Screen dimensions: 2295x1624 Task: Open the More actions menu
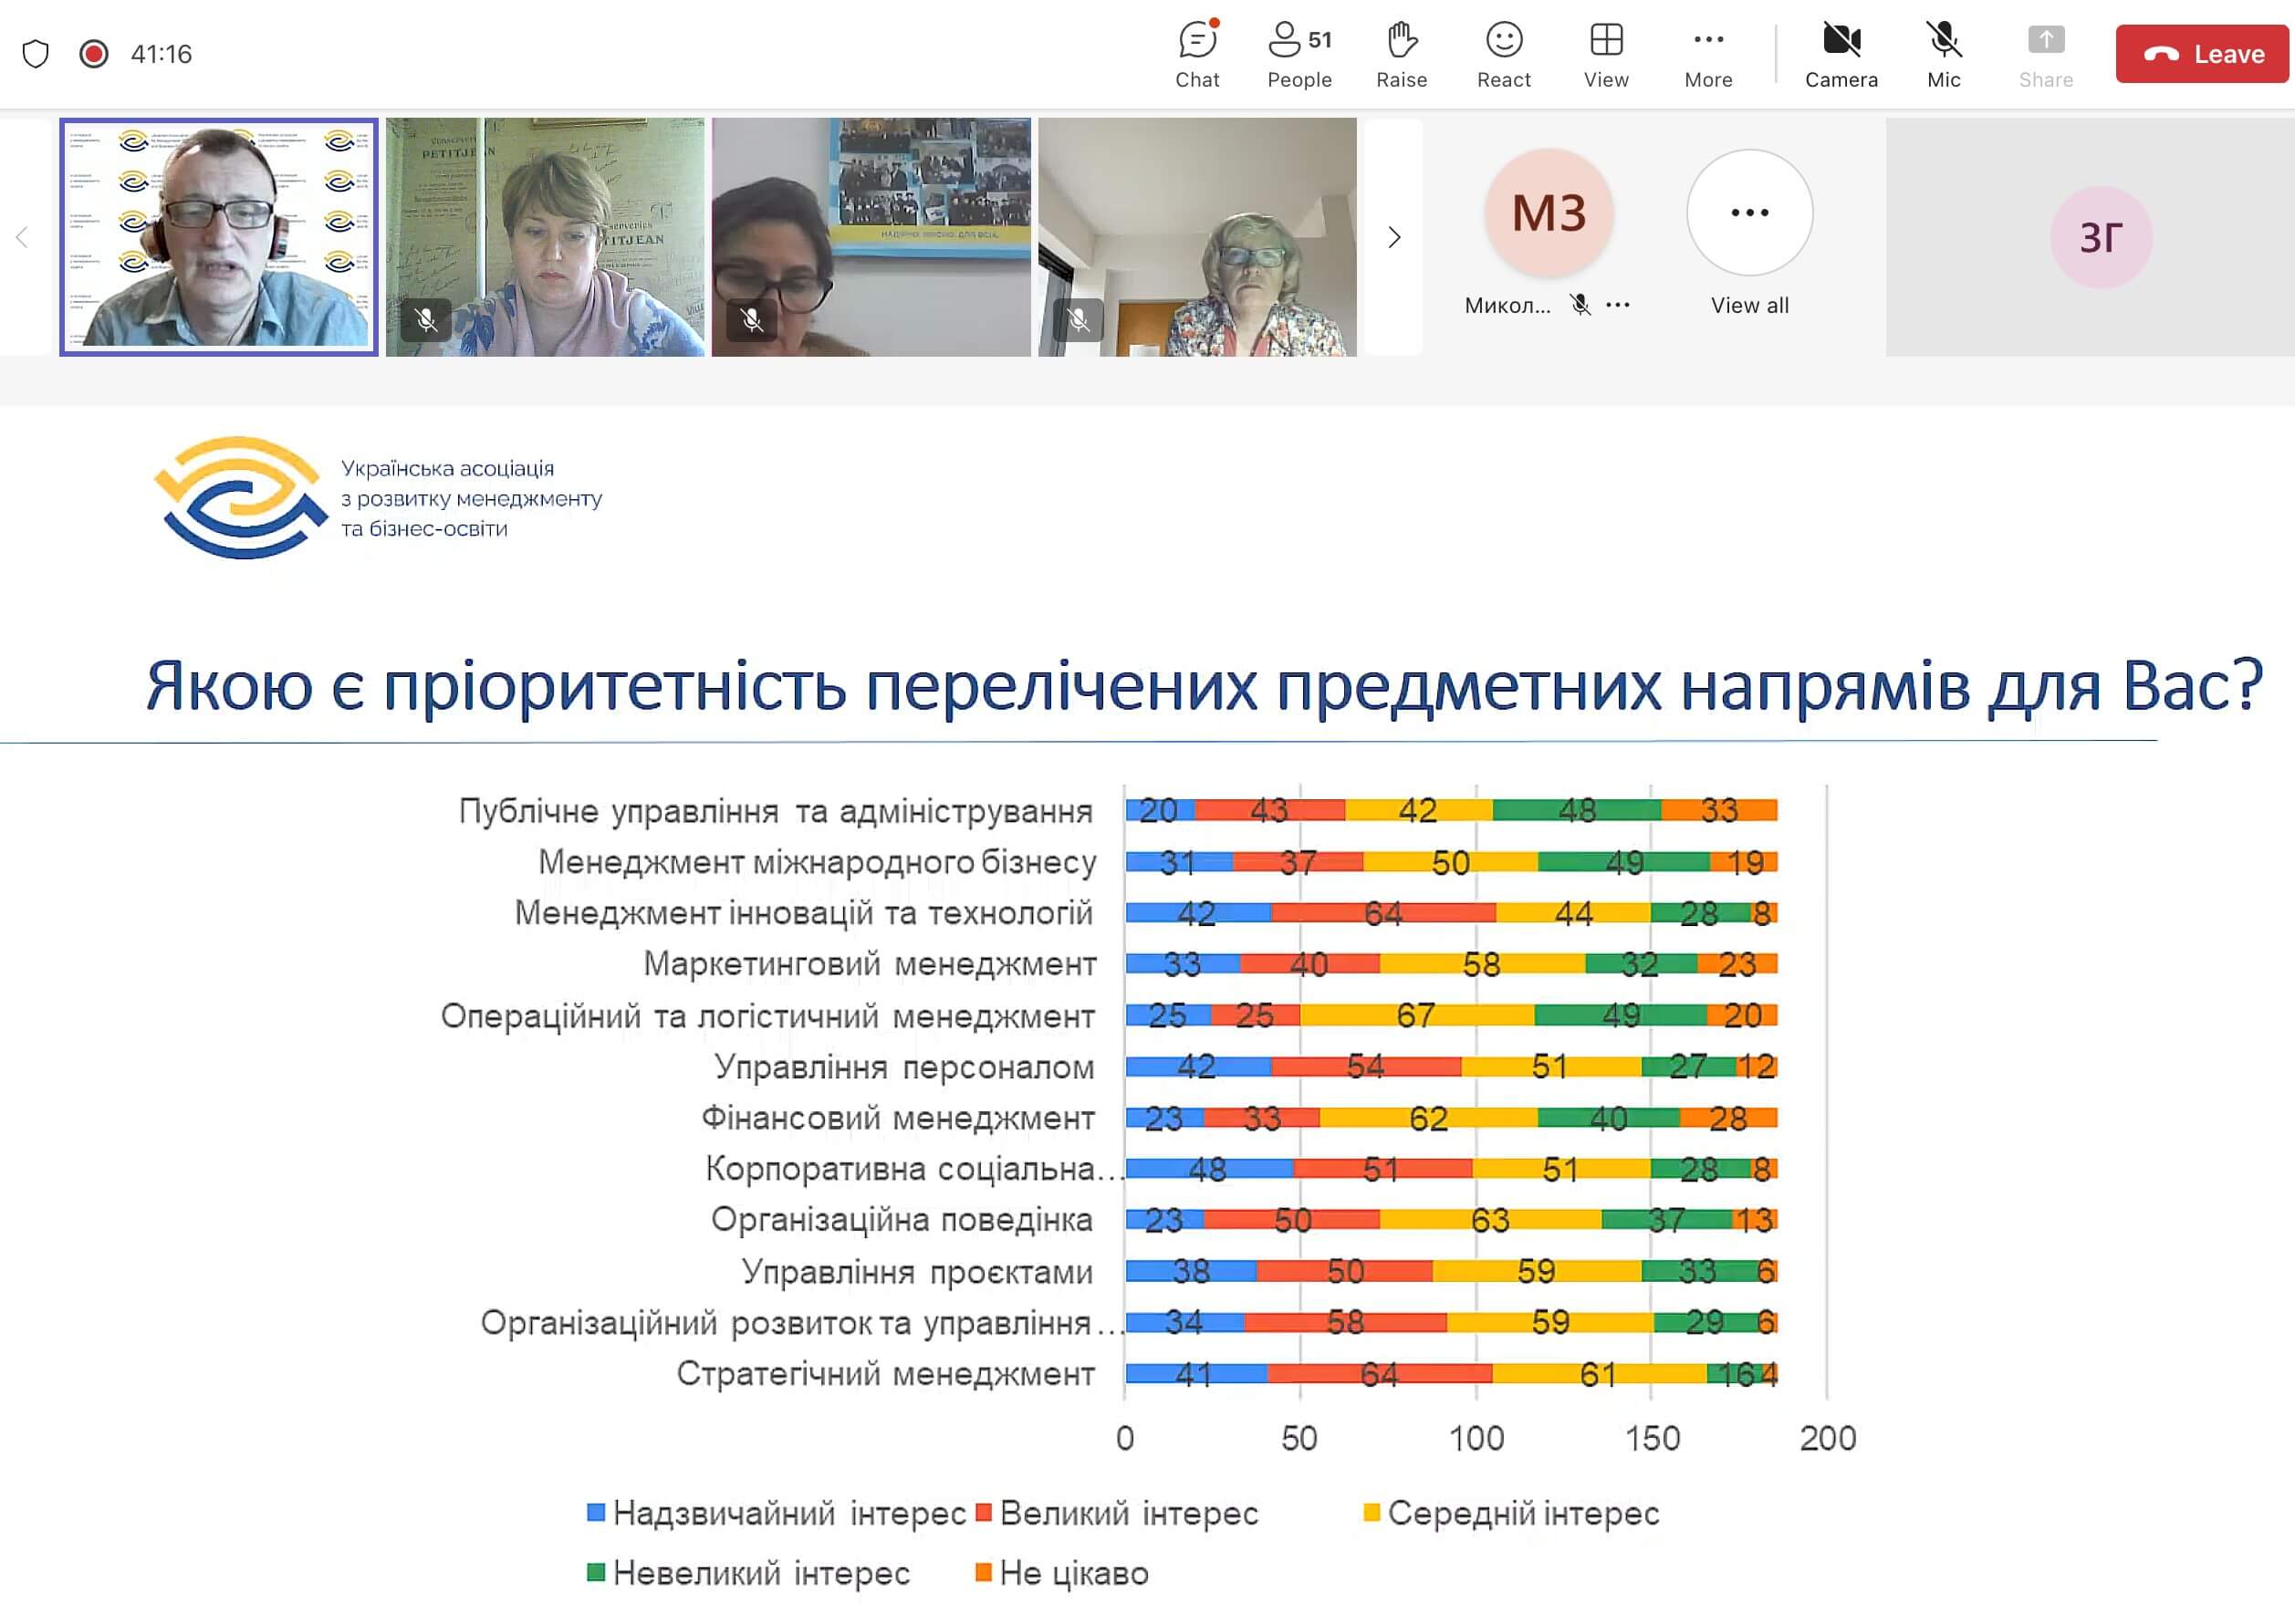click(x=1707, y=54)
